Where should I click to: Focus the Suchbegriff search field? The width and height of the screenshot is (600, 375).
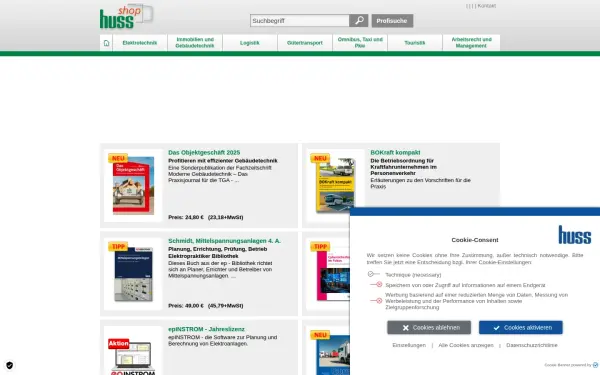(x=300, y=21)
